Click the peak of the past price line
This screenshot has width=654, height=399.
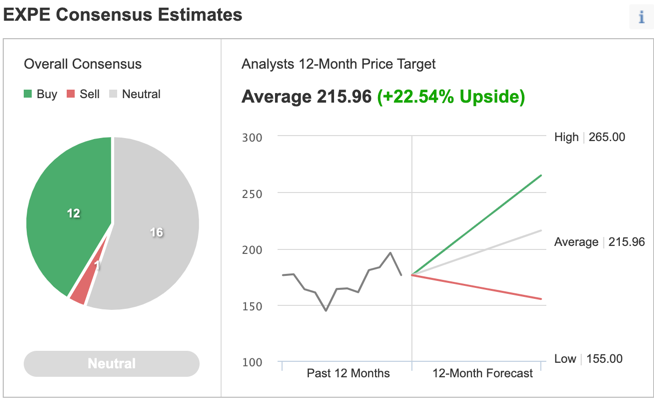pos(390,253)
